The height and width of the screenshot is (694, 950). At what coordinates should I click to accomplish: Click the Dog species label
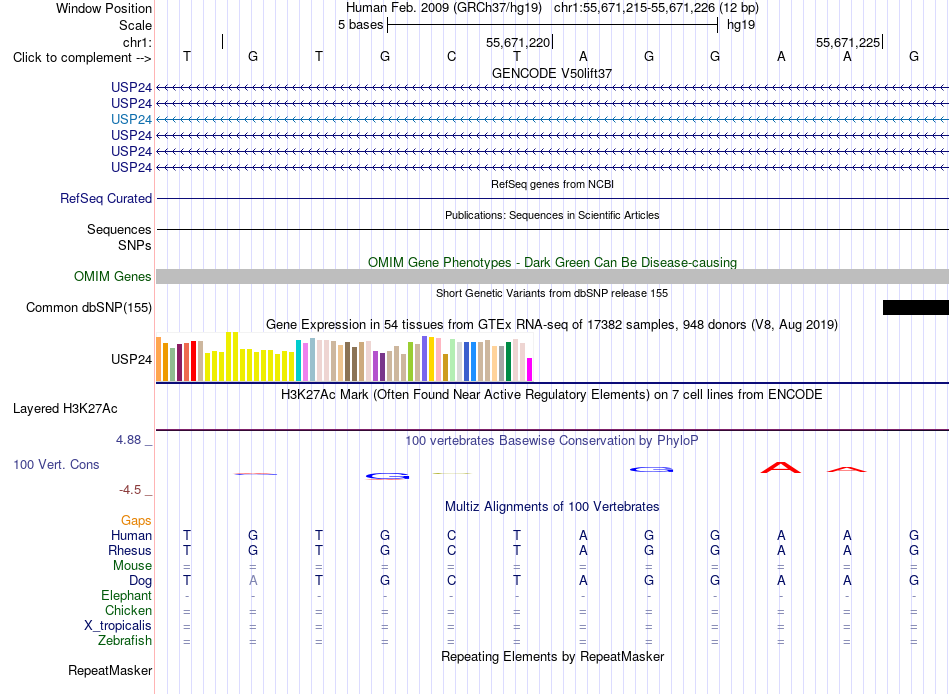(x=140, y=581)
